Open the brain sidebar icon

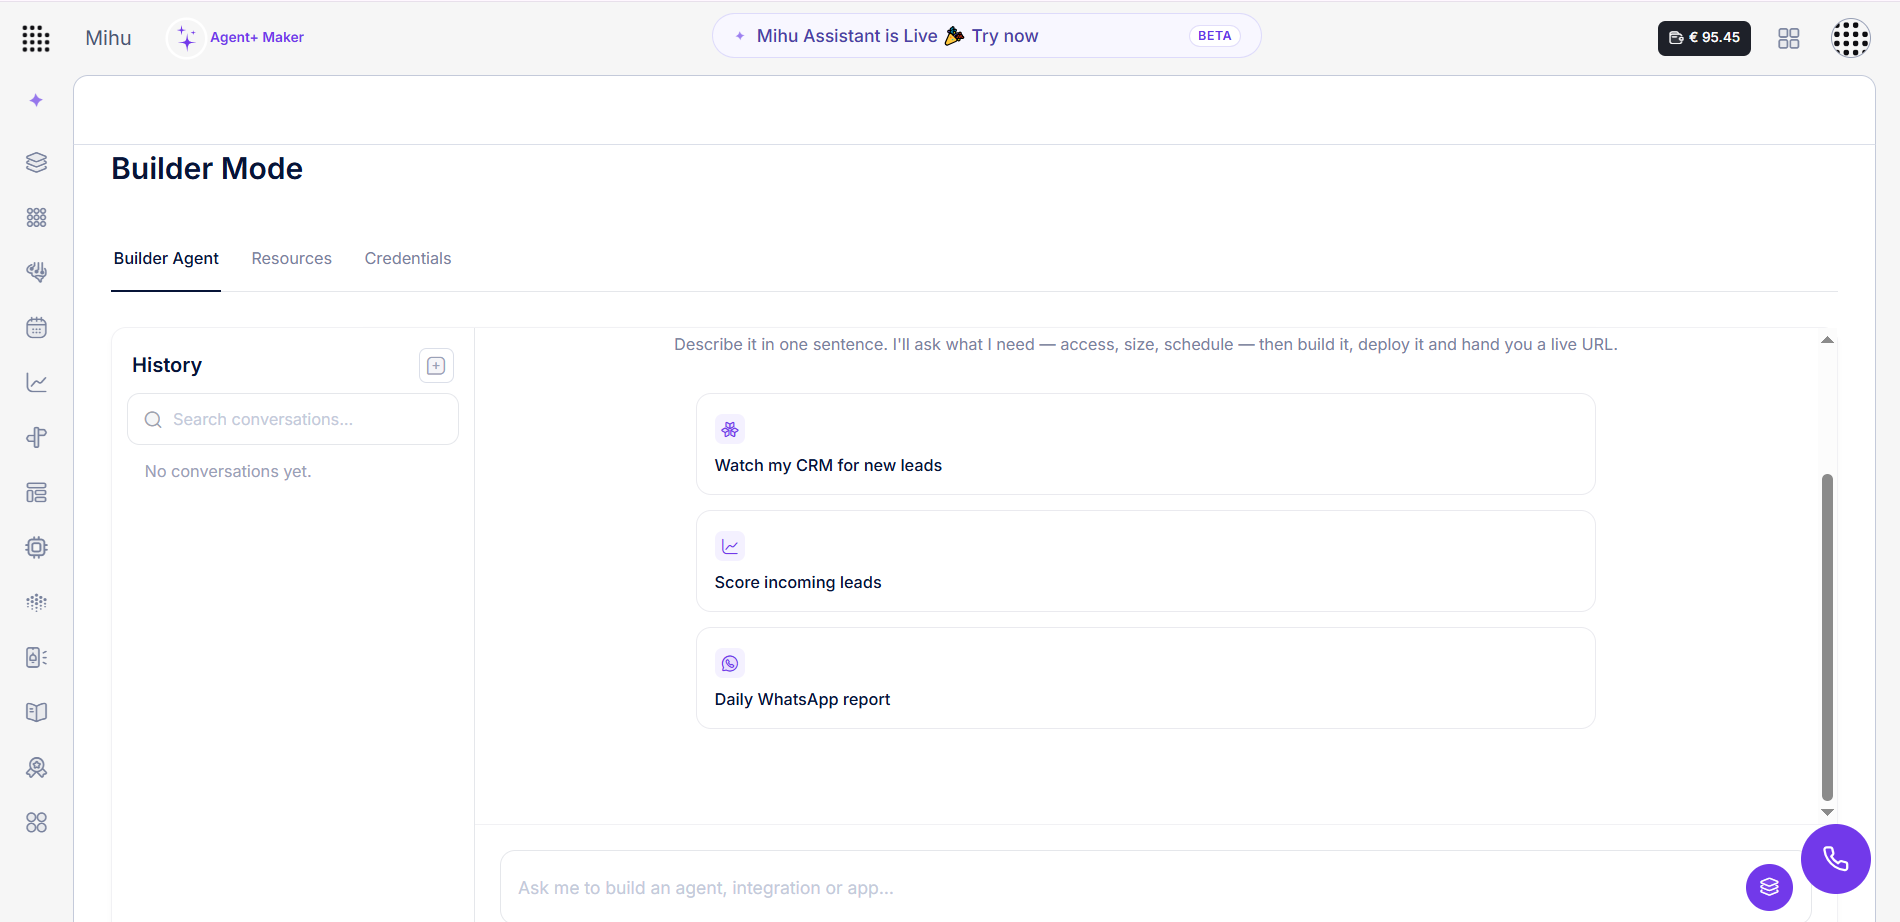pyautogui.click(x=36, y=272)
